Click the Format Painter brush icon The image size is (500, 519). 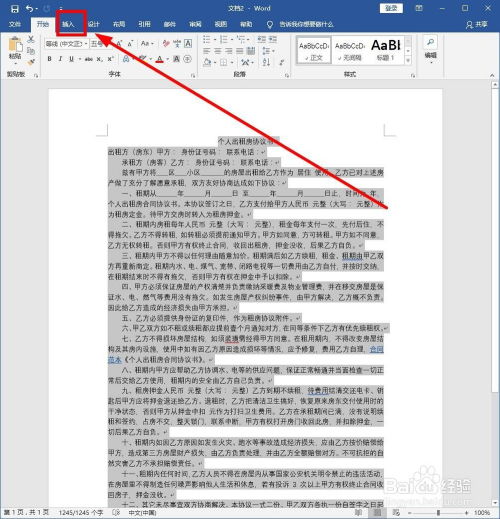click(31, 62)
